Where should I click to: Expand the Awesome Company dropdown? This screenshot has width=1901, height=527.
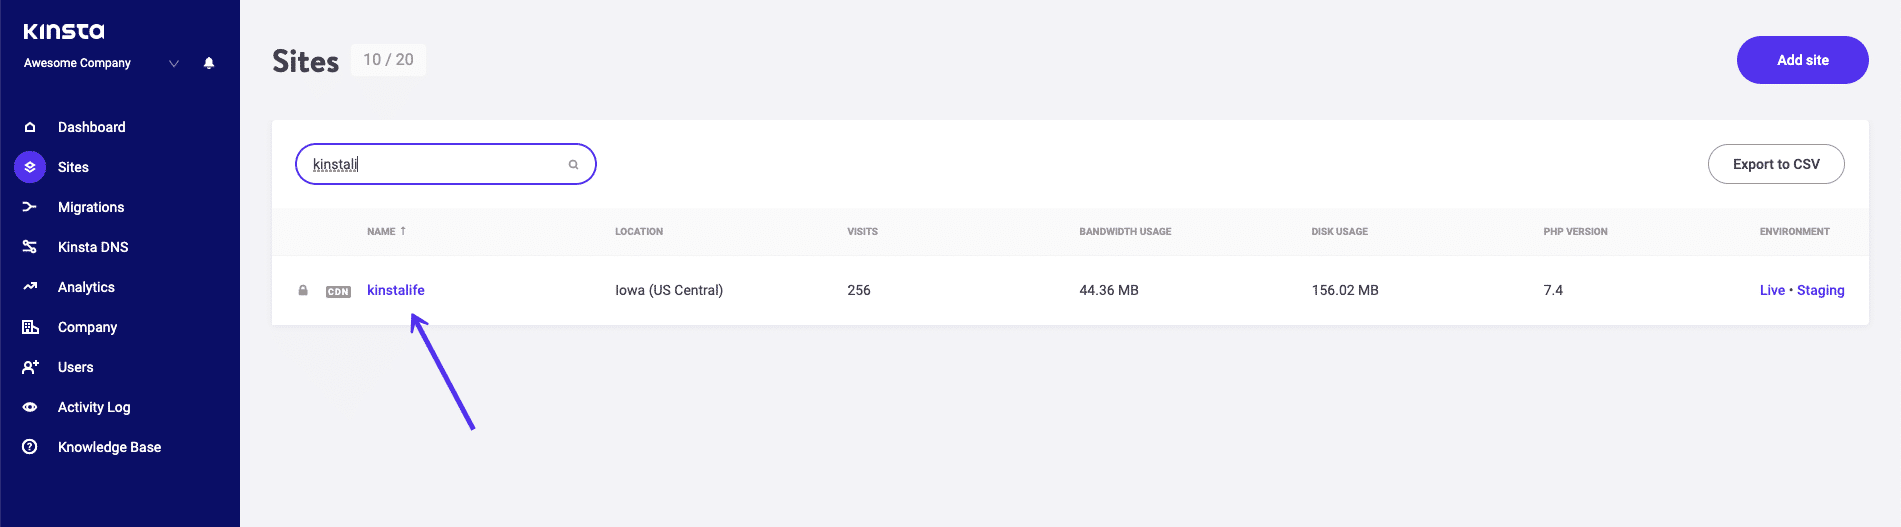pos(174,63)
